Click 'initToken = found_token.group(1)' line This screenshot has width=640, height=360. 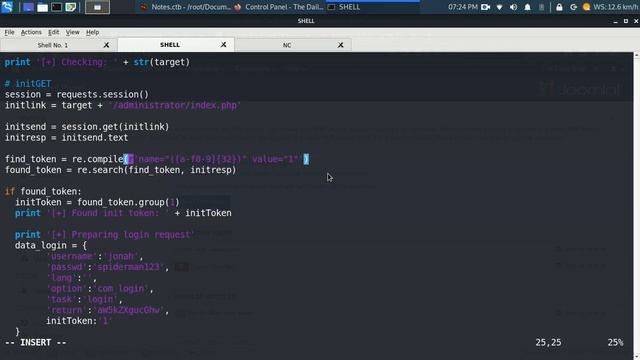tap(97, 202)
